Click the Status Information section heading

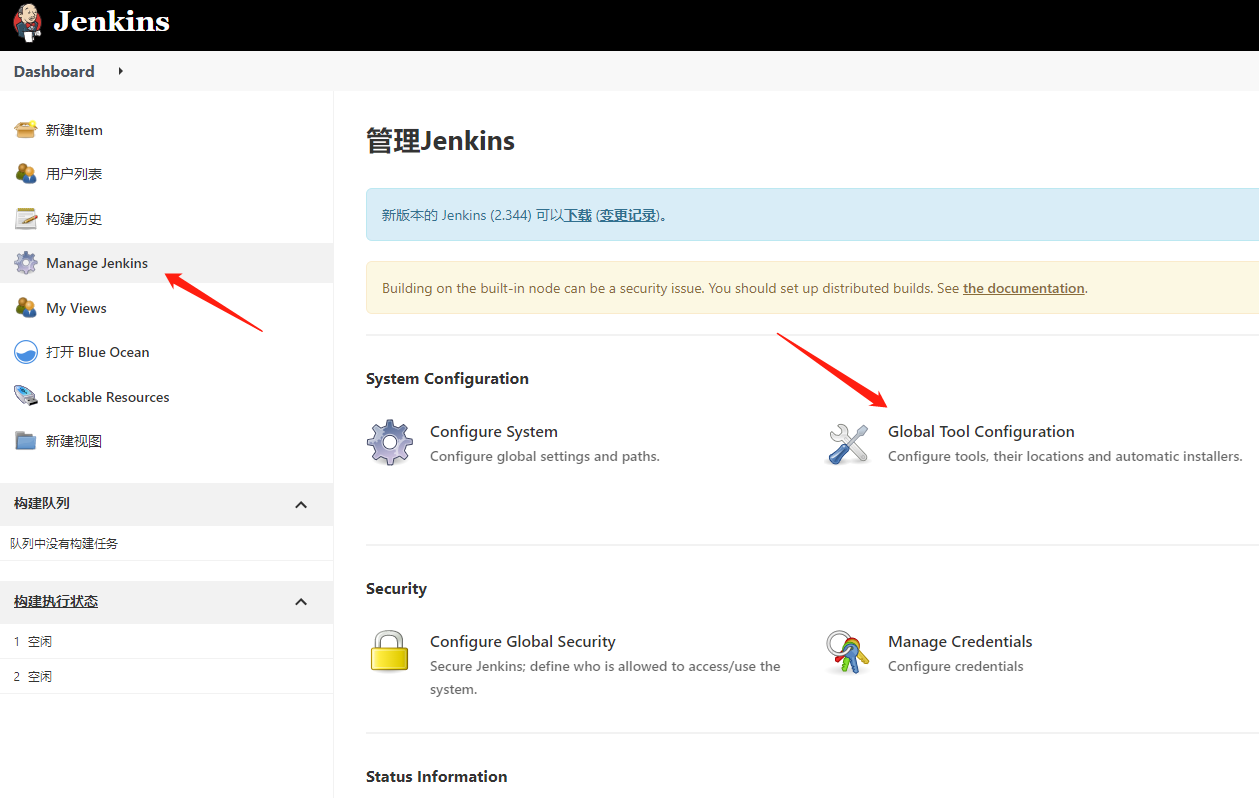pos(436,776)
